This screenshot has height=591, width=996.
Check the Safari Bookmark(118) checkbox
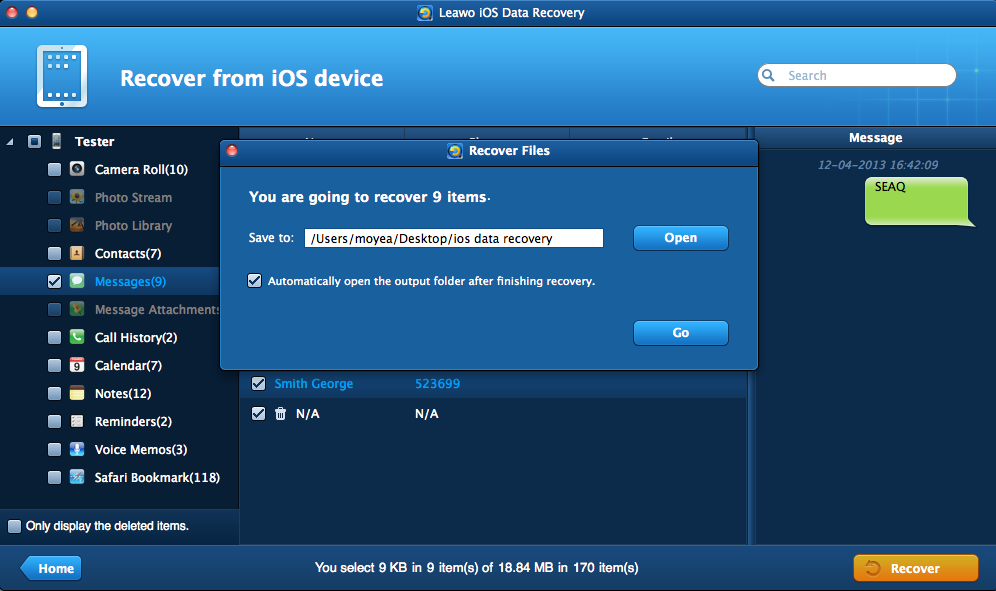[55, 477]
